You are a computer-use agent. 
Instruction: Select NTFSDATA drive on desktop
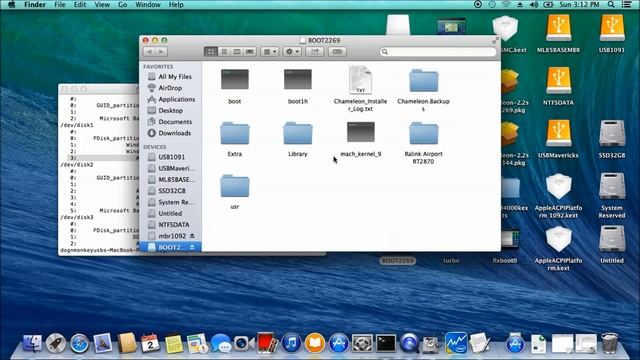[x=558, y=80]
